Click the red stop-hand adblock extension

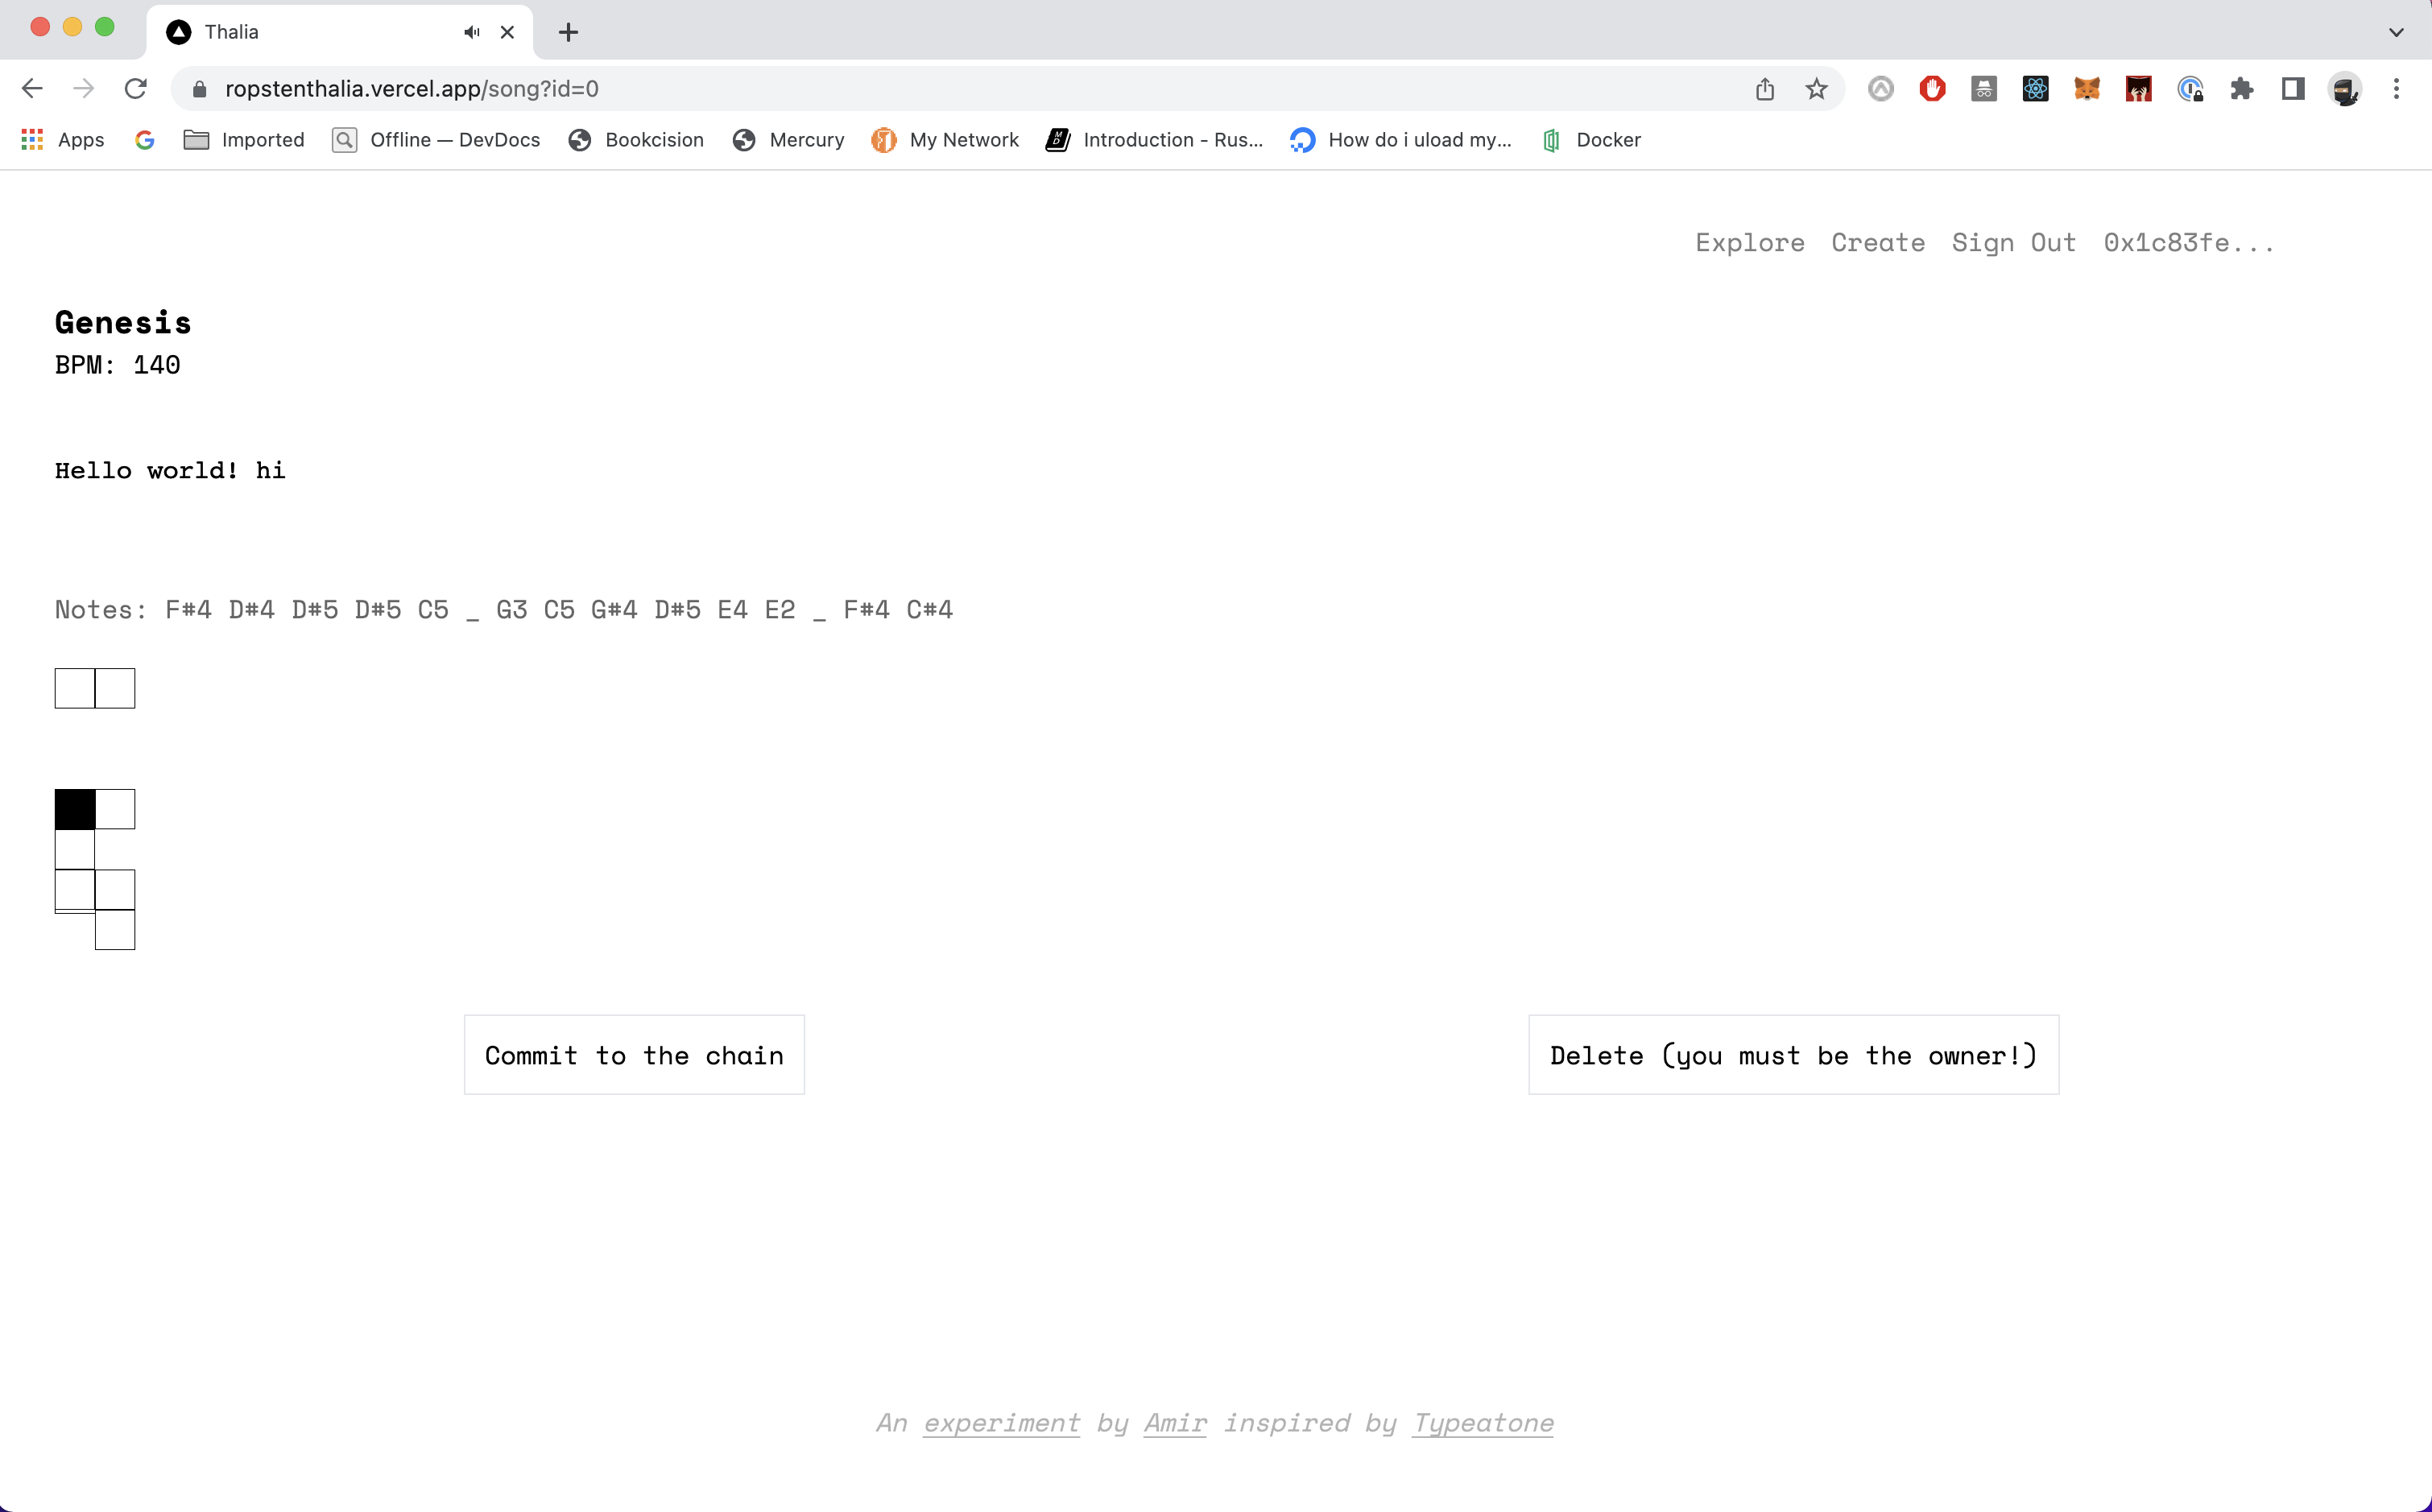tap(1932, 89)
